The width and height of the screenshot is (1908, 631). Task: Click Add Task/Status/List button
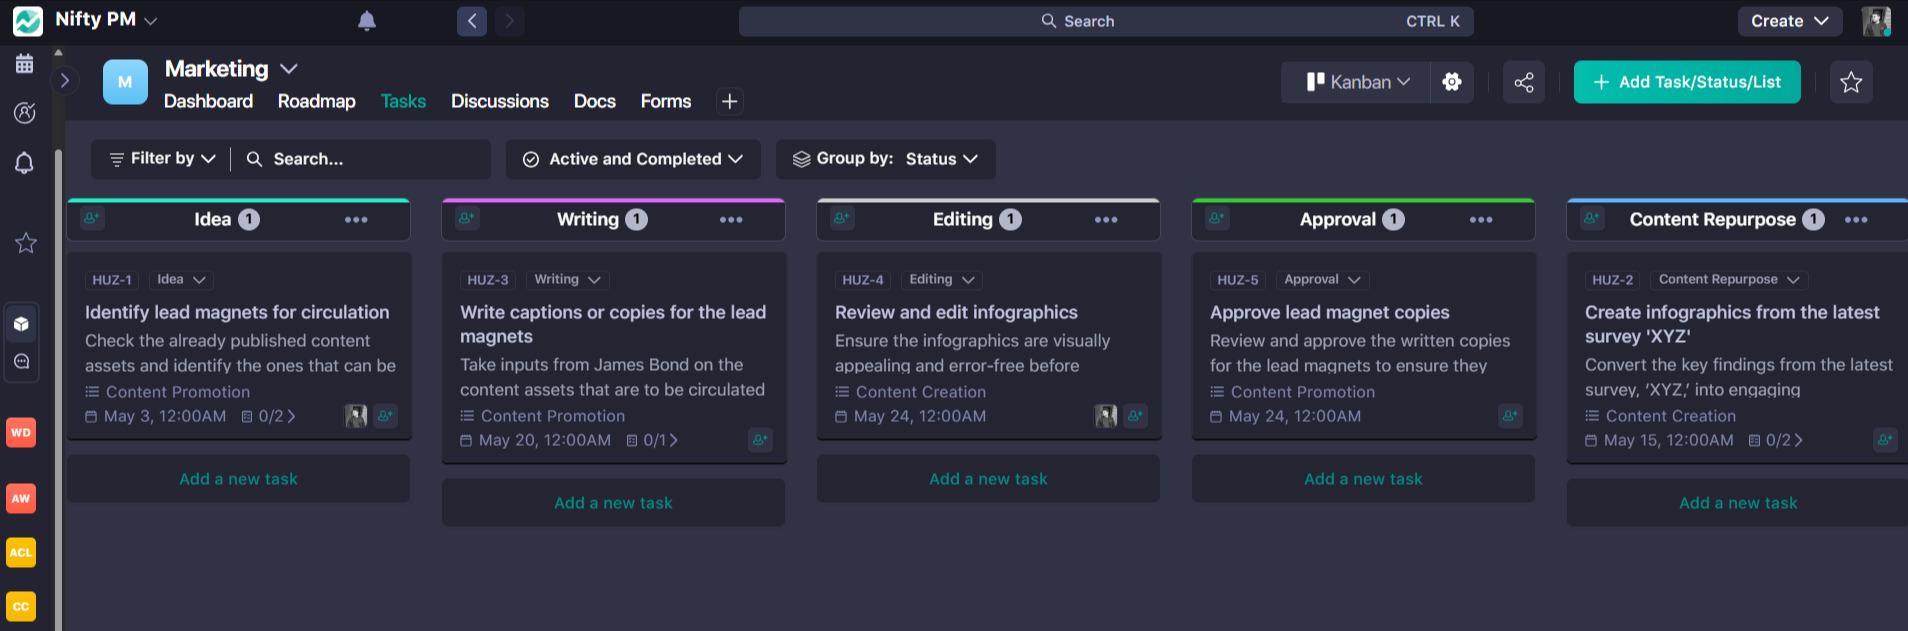click(1686, 82)
